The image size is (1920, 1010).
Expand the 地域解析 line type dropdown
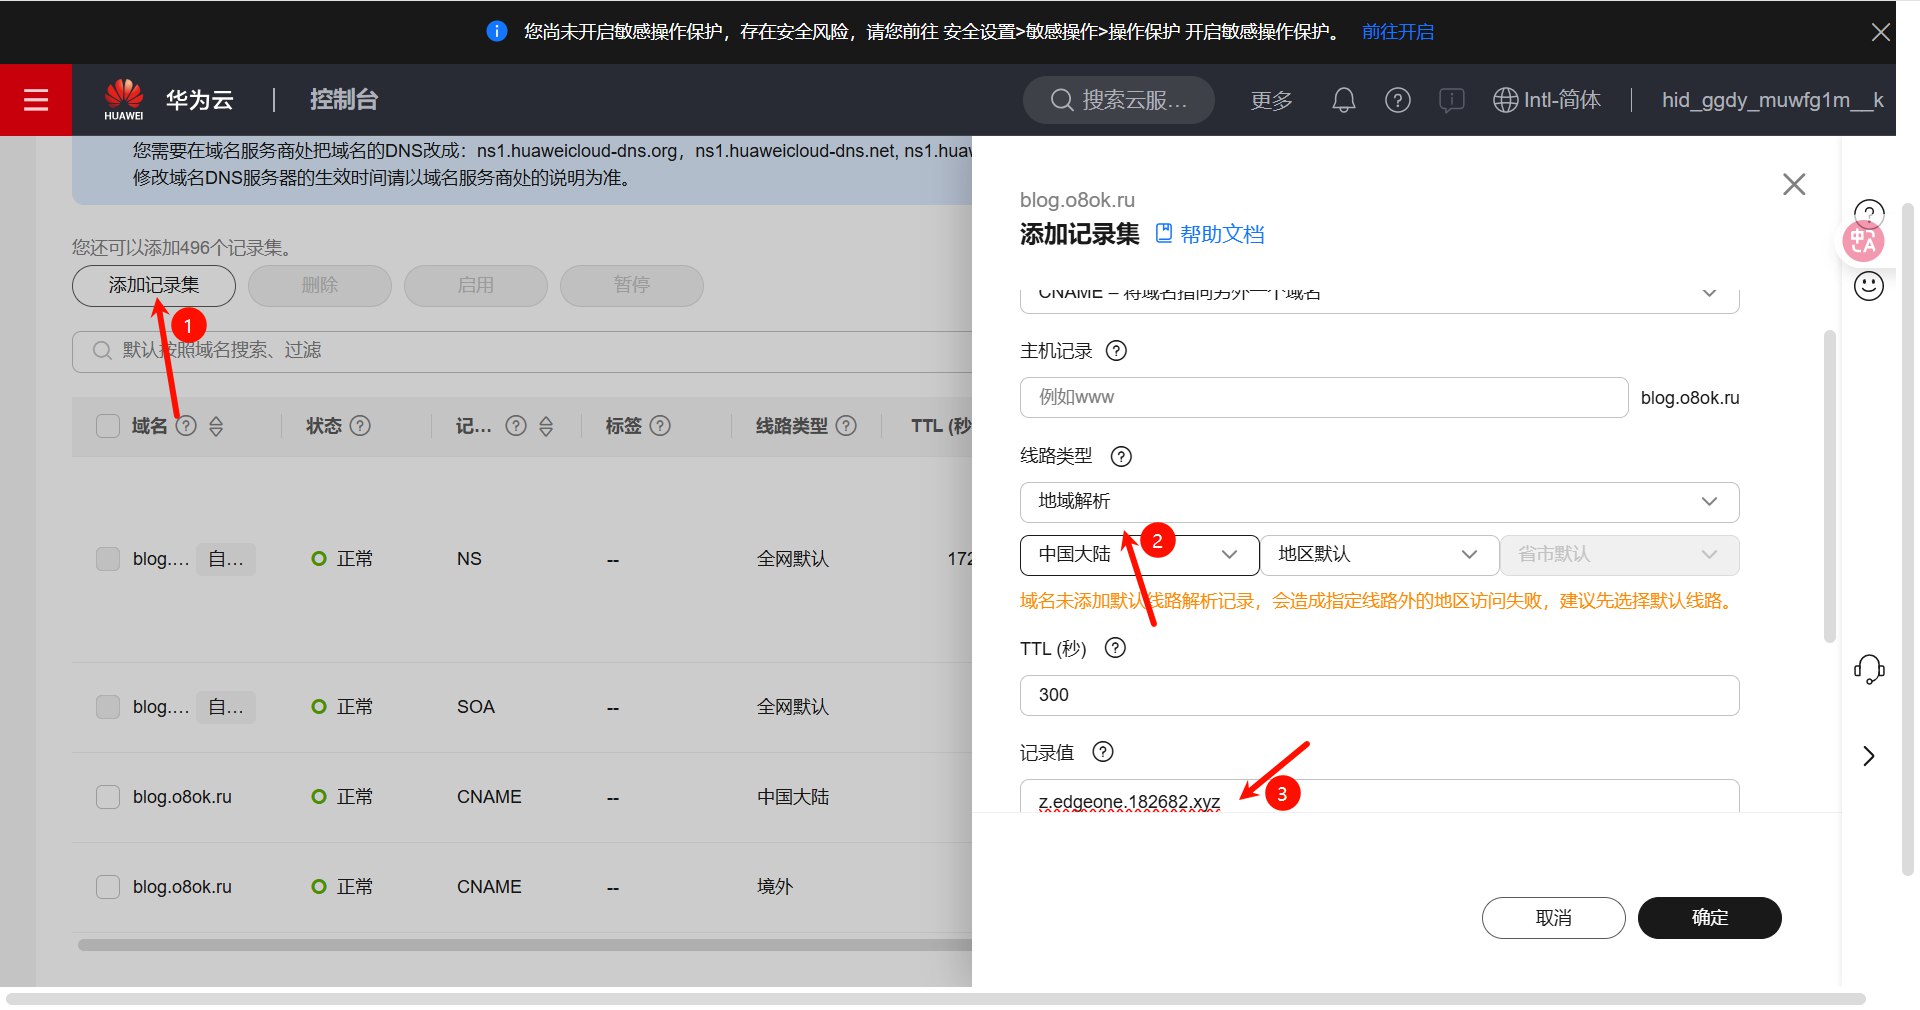[x=1379, y=502]
